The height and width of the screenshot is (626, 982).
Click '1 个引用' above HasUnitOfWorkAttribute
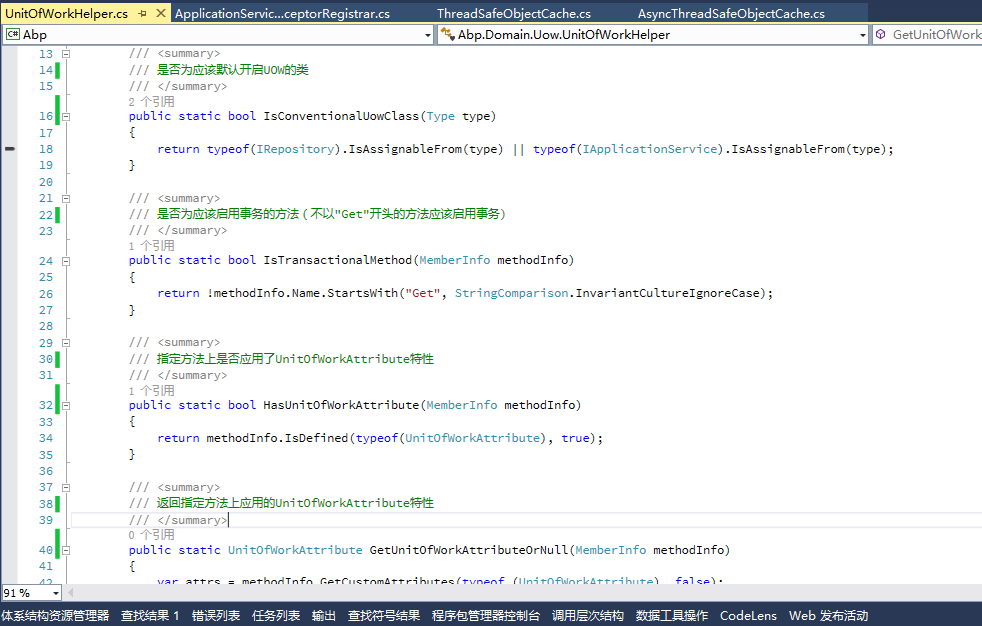(x=152, y=391)
